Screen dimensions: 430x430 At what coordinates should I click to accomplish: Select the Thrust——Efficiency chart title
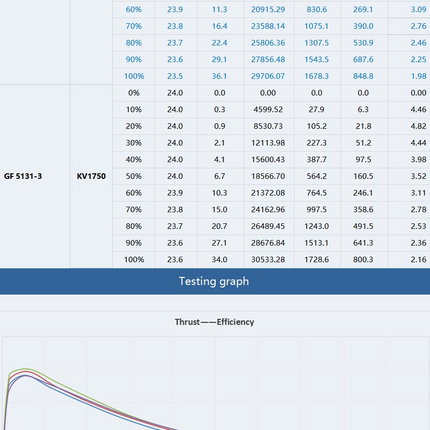[x=214, y=322]
